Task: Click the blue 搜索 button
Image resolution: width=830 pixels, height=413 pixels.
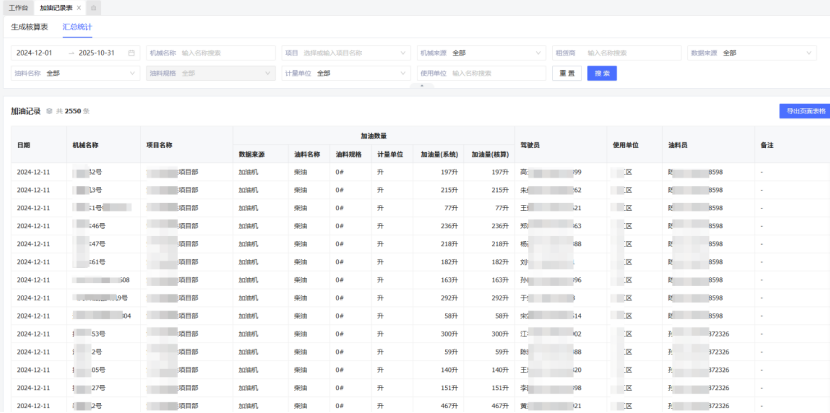Action: pos(602,73)
